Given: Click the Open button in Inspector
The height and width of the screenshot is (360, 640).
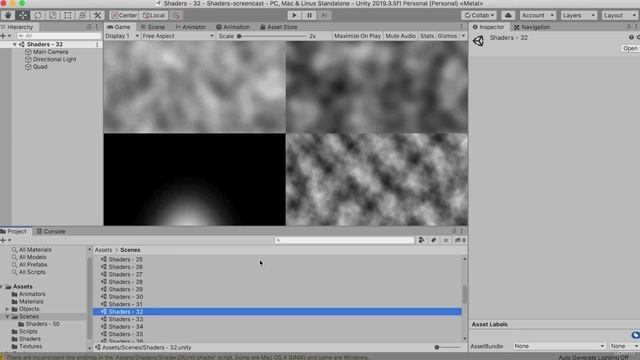Looking at the screenshot, I should (630, 48).
